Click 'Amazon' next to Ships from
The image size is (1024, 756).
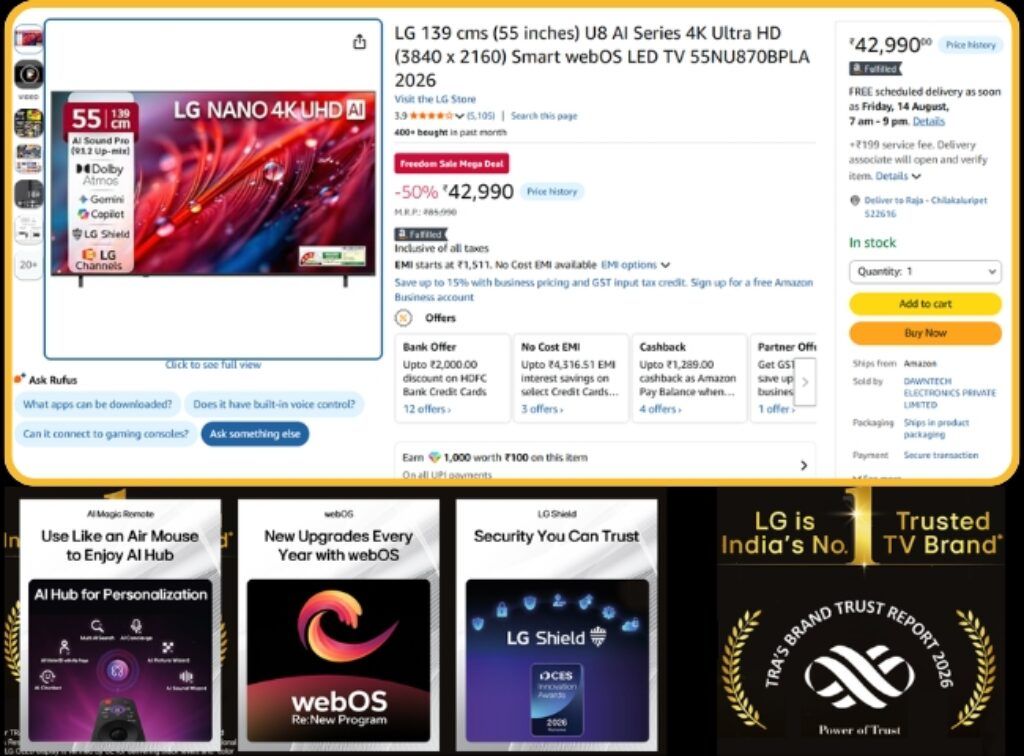920,364
